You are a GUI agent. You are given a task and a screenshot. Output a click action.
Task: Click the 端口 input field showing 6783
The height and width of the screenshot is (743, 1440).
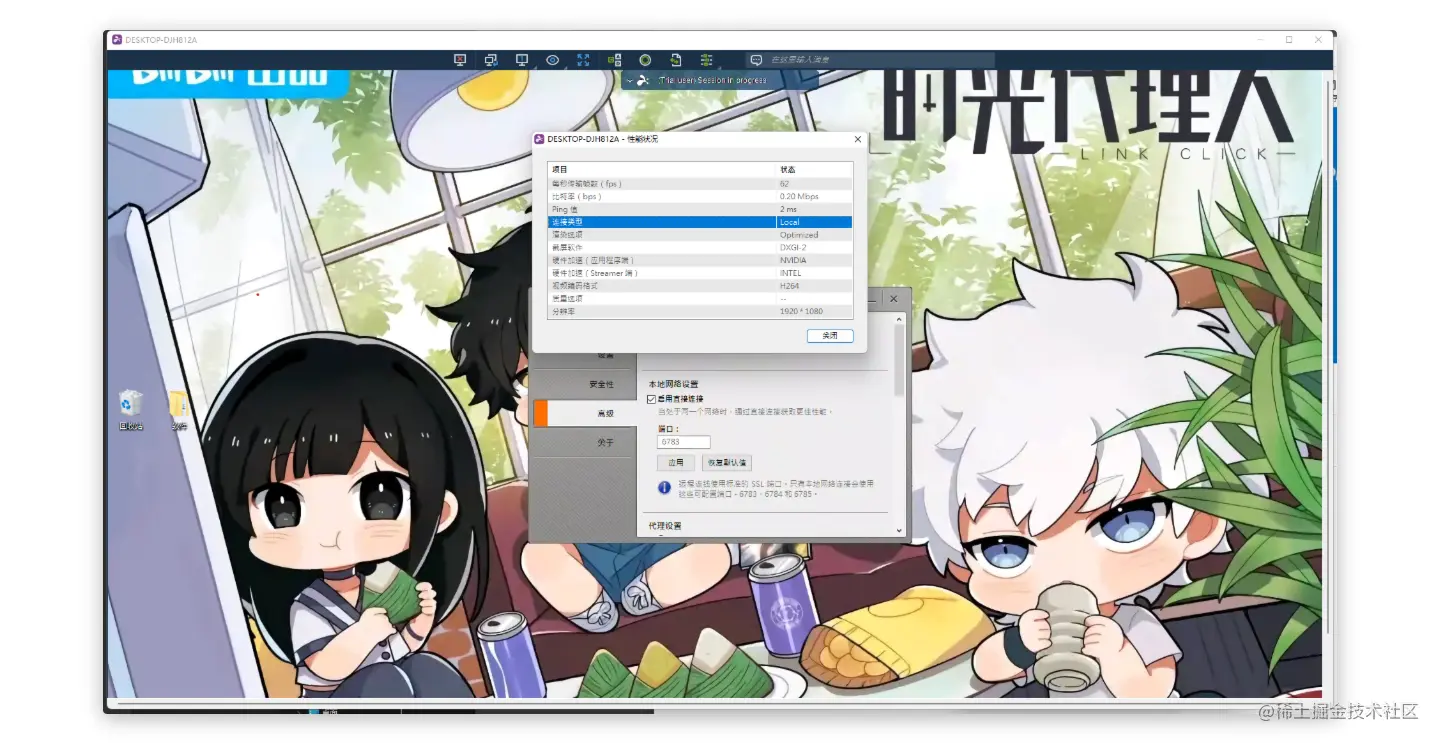(684, 442)
